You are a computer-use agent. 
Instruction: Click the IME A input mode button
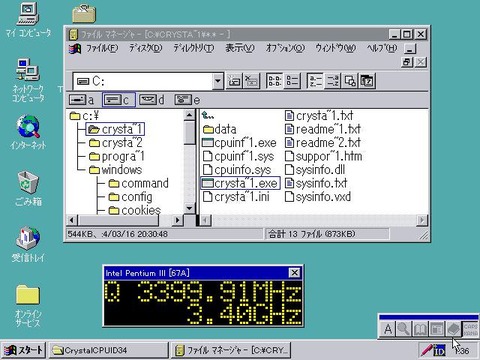pyautogui.click(x=388, y=329)
